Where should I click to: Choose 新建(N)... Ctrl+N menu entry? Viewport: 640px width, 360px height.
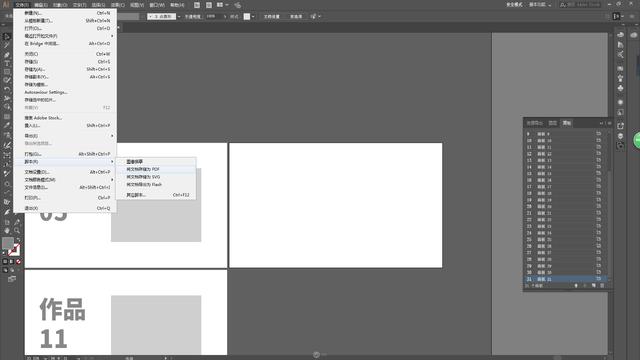coord(65,13)
